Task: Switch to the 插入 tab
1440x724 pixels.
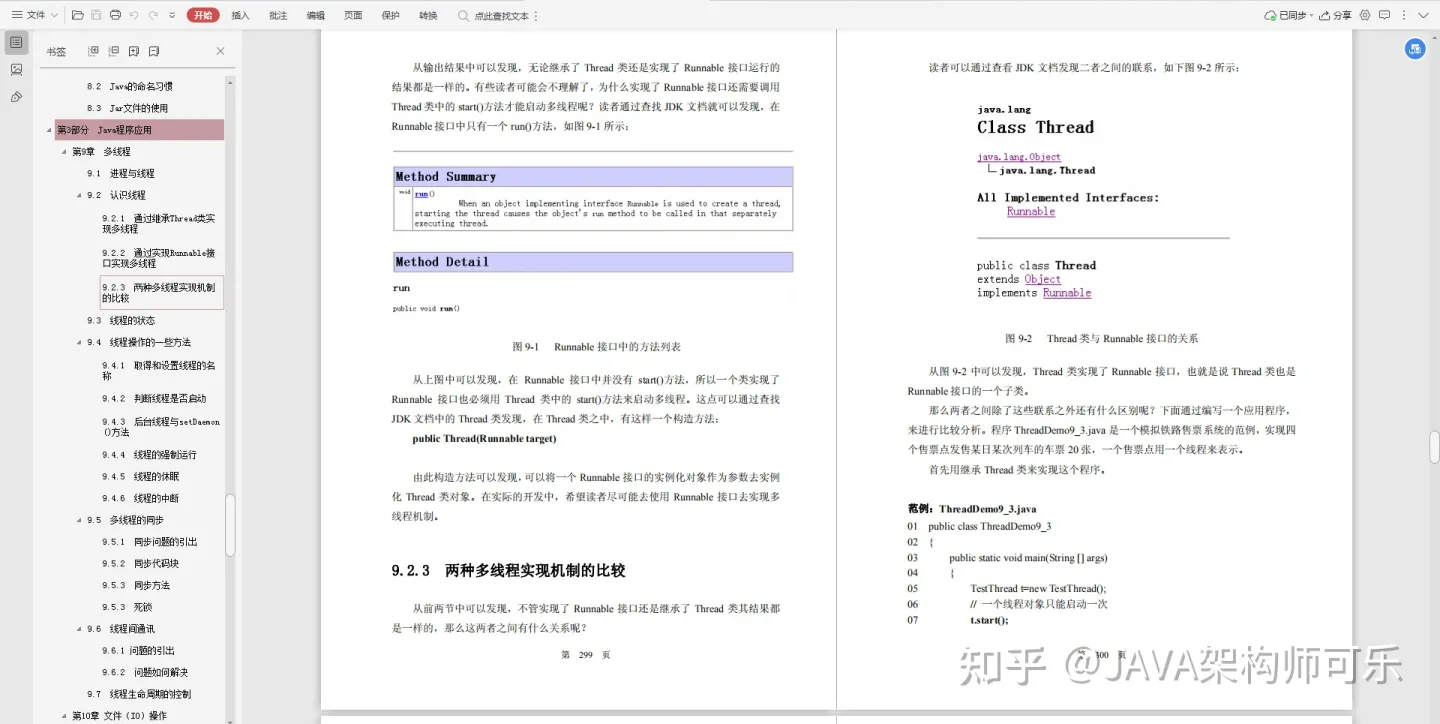Action: tap(240, 15)
